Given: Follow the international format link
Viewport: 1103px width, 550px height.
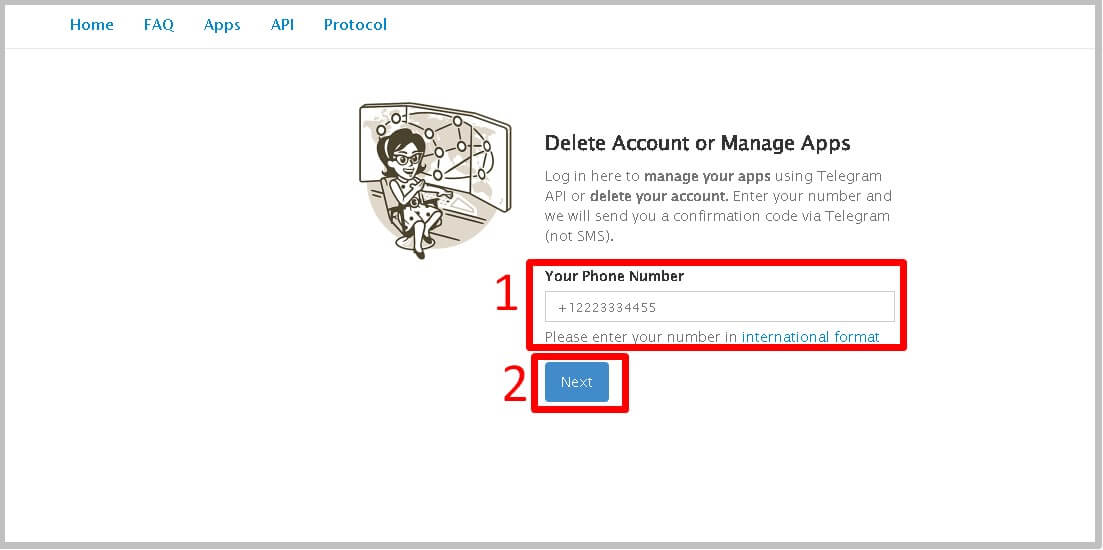Looking at the screenshot, I should [810, 337].
